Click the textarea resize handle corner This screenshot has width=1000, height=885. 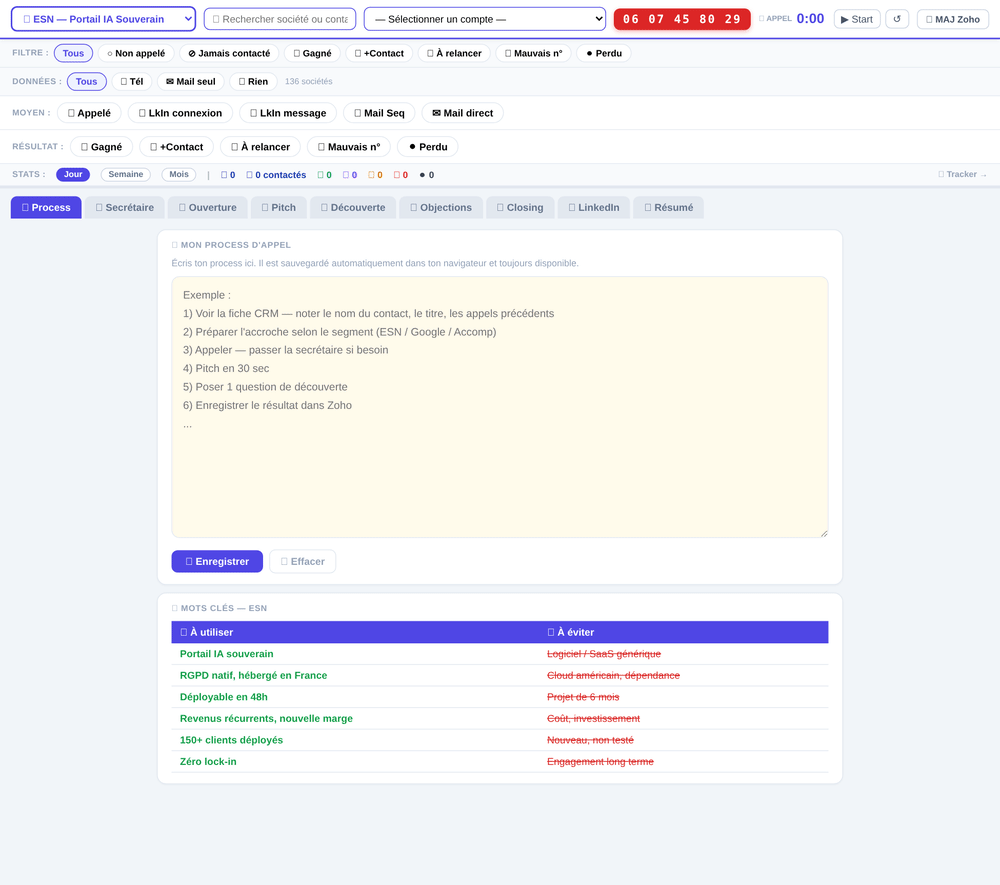pos(824,533)
